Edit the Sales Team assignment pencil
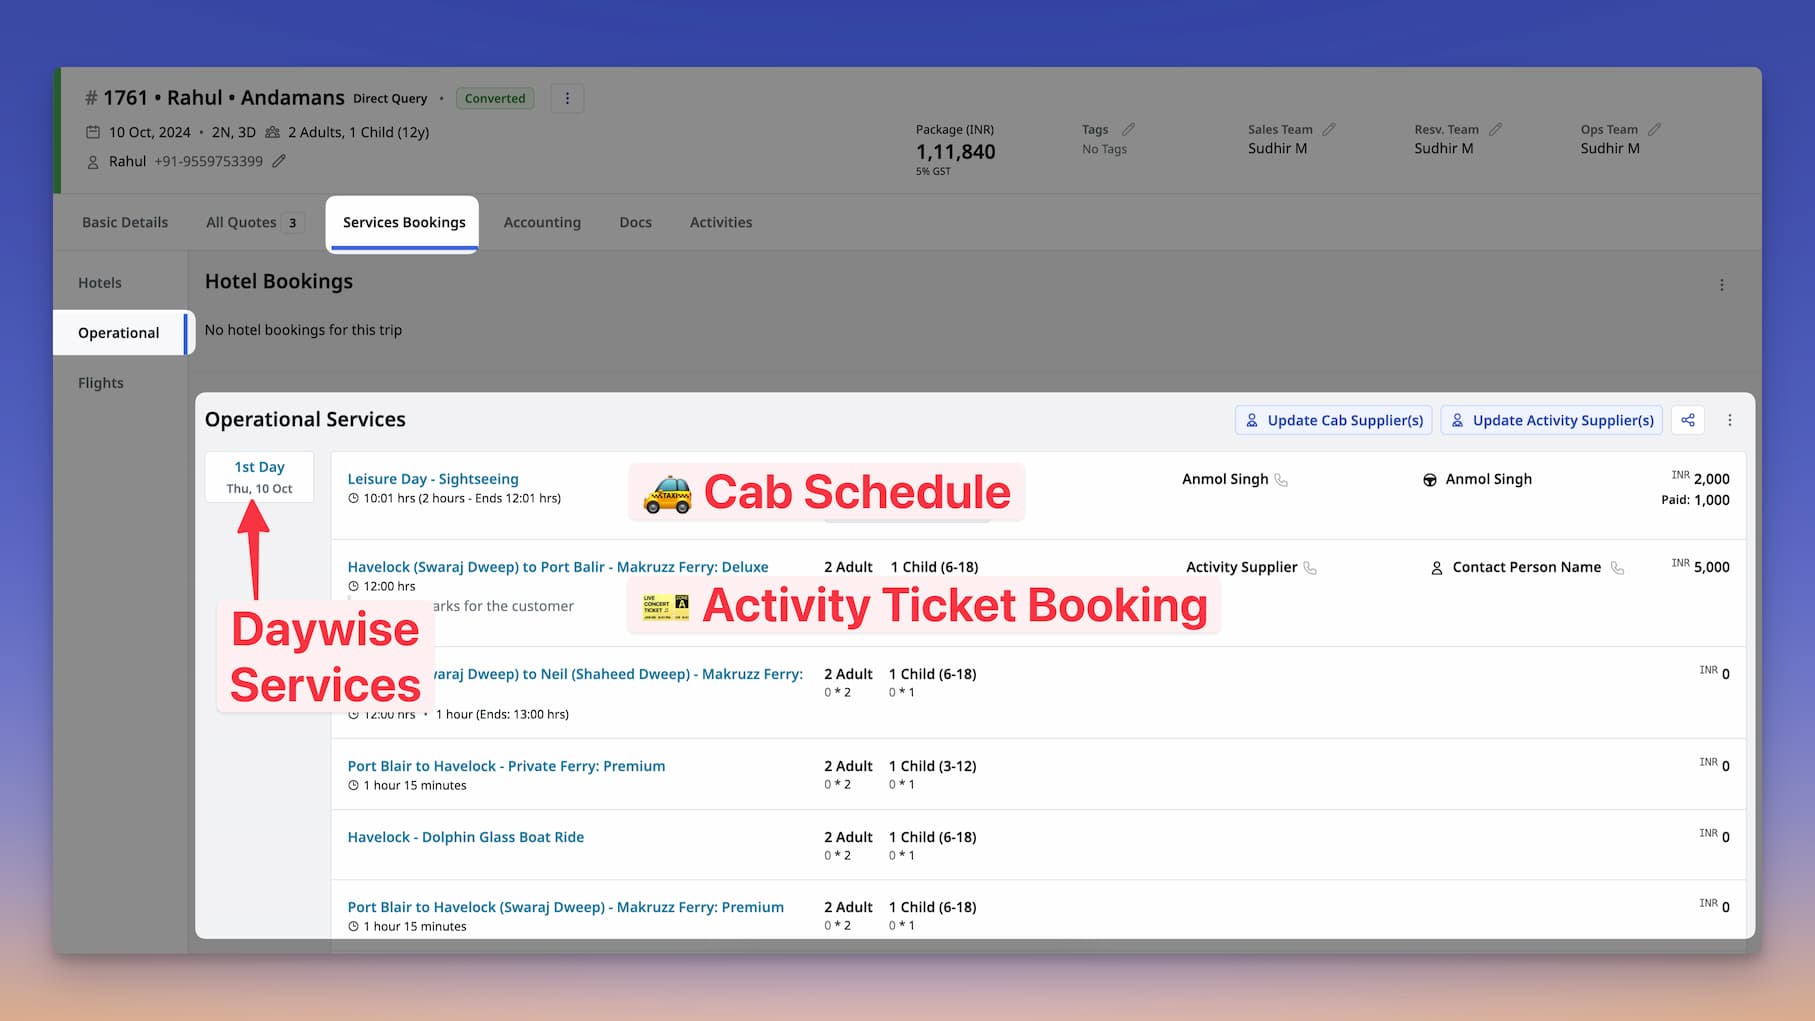 1330,128
